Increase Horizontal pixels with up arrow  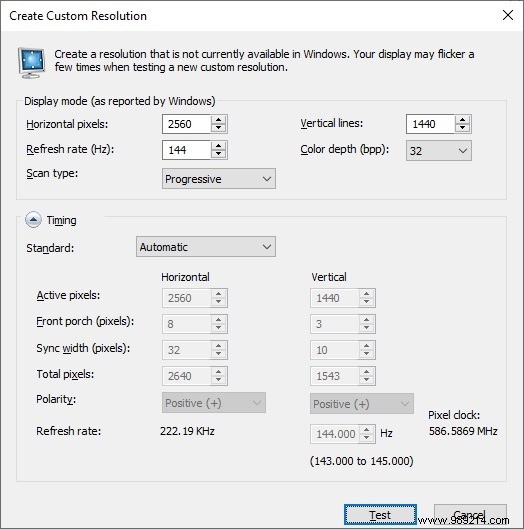click(219, 120)
